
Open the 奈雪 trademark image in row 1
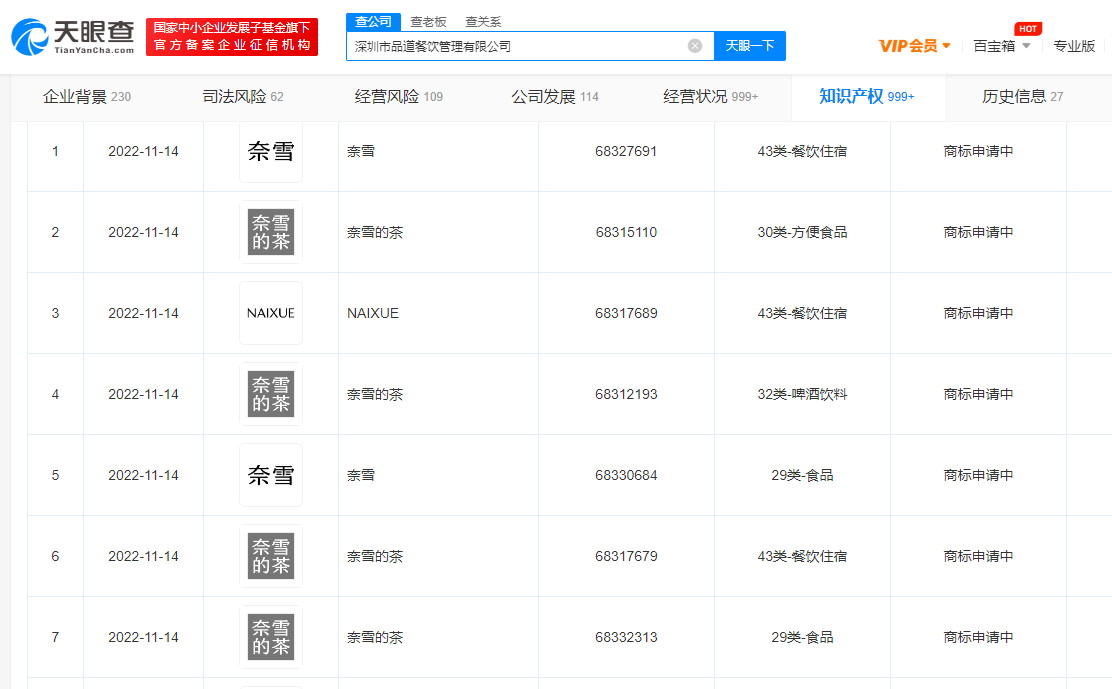tap(271, 151)
